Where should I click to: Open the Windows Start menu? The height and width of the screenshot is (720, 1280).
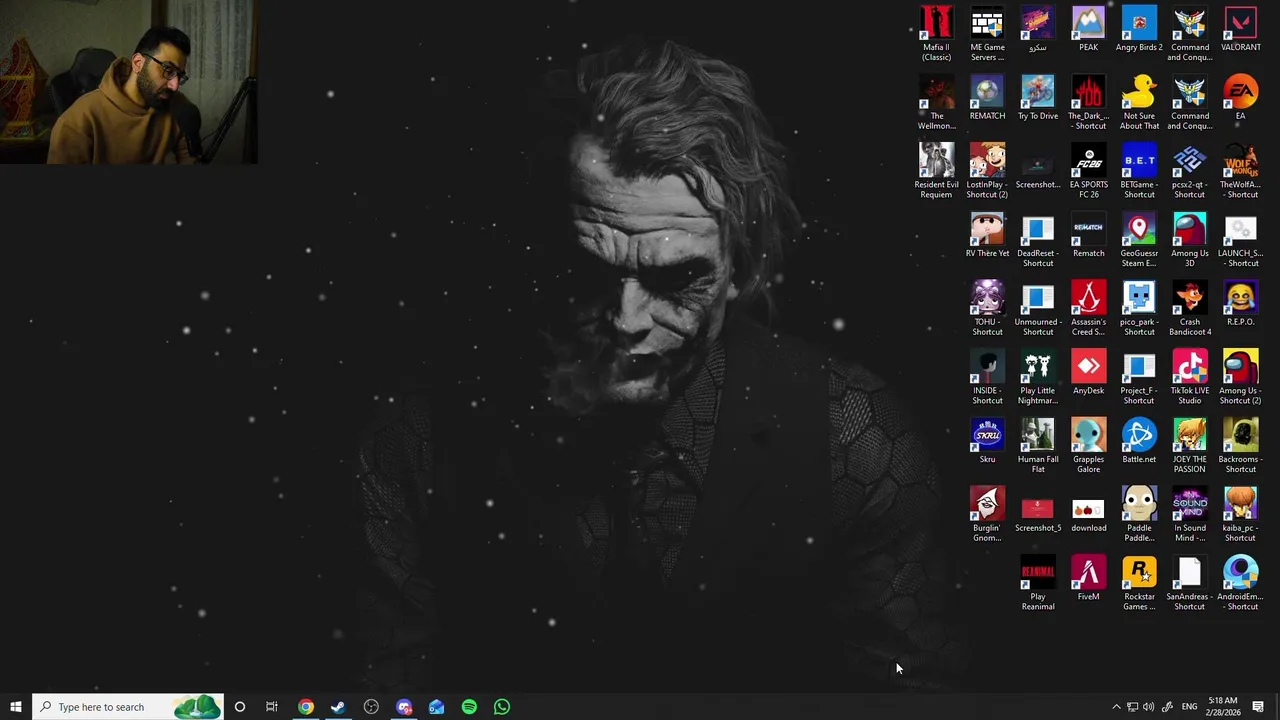[16, 707]
